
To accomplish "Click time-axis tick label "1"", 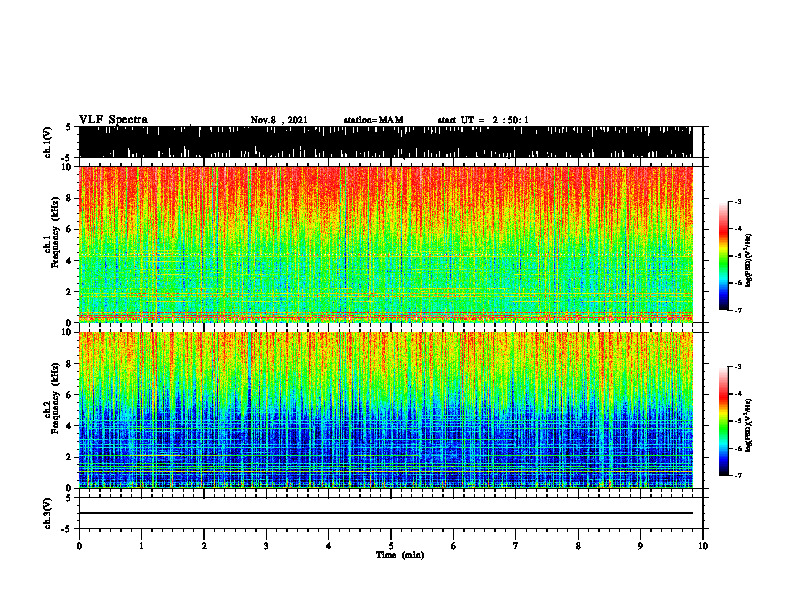I will (x=141, y=546).
